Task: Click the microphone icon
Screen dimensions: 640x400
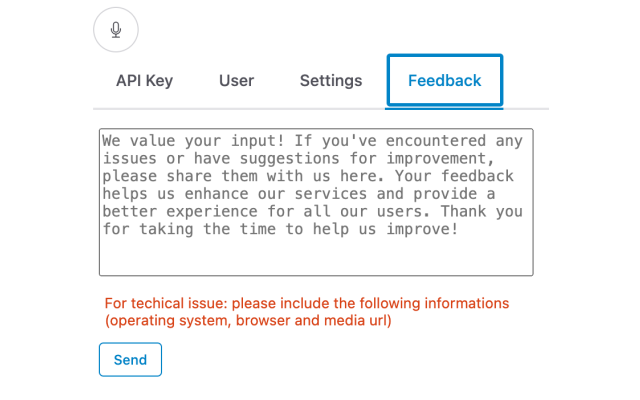Action: point(116,29)
